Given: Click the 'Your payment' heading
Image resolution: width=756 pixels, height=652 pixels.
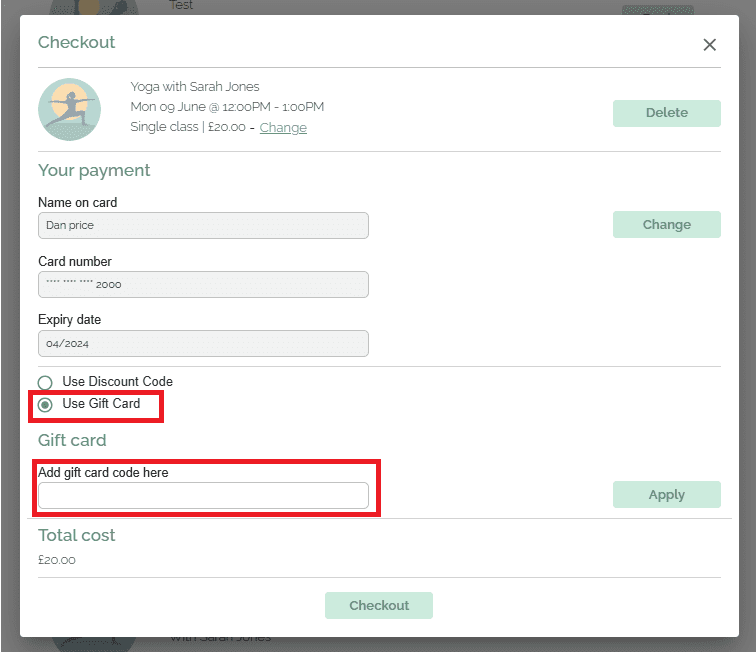Looking at the screenshot, I should pos(94,171).
